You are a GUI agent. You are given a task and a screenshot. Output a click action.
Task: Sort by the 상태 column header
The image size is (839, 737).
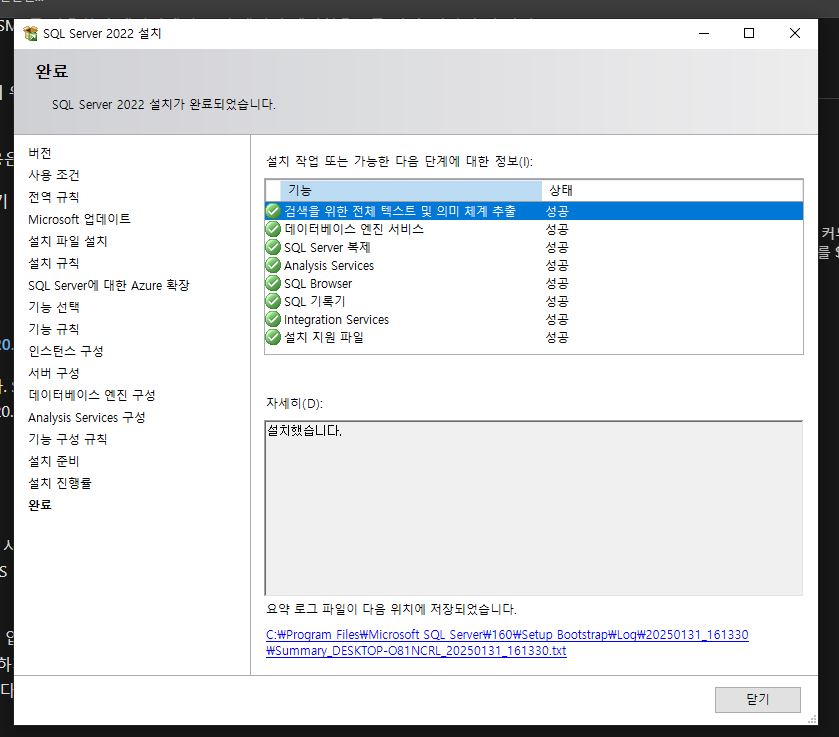672,191
